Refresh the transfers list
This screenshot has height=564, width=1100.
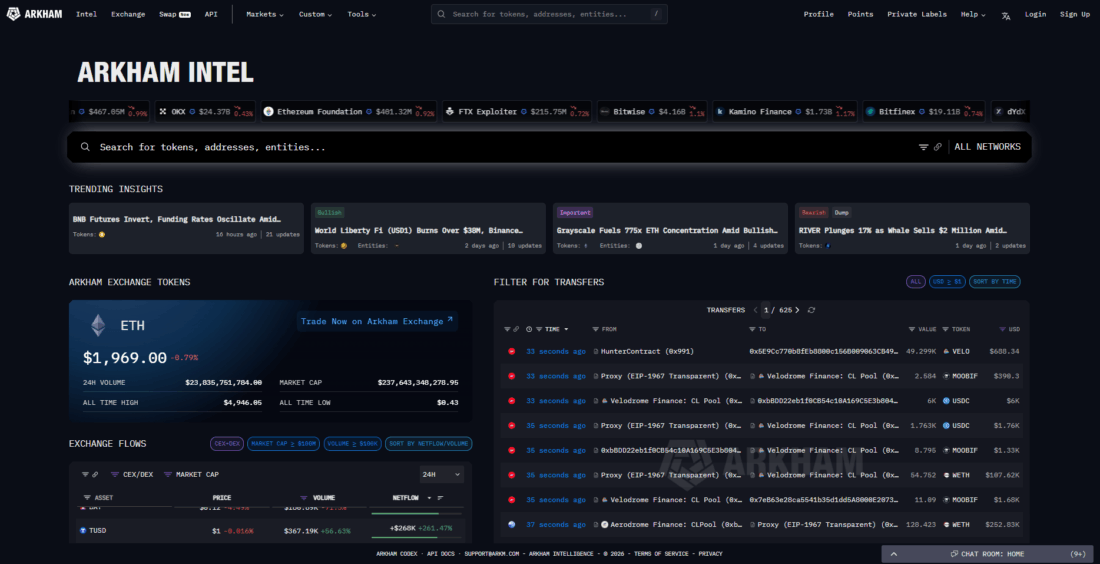(x=812, y=310)
